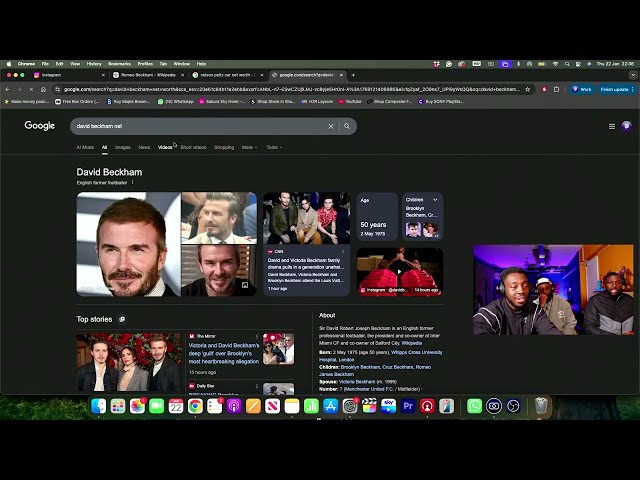Open The Mirror story about Victoria and David
The width and height of the screenshot is (640, 480).
pyautogui.click(x=224, y=353)
